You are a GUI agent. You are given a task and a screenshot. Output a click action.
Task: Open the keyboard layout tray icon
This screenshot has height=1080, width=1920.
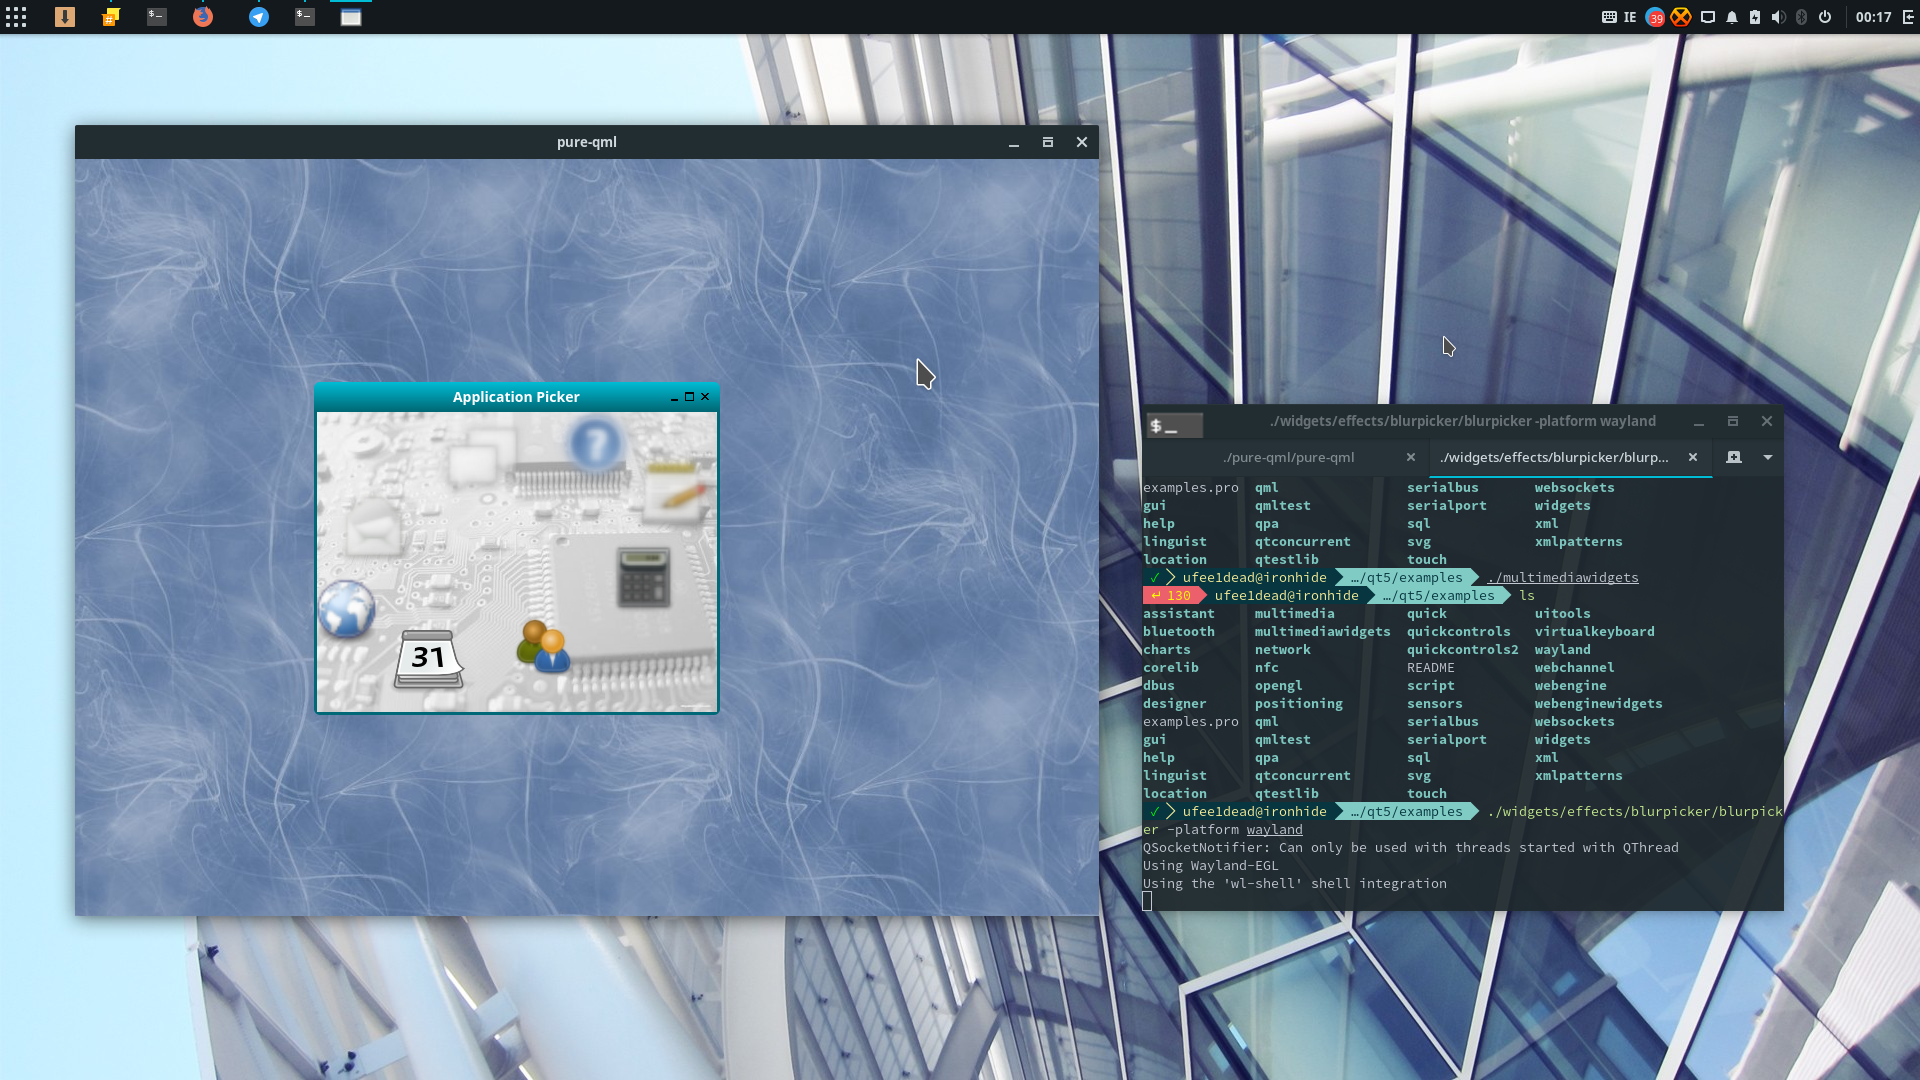coord(1609,17)
